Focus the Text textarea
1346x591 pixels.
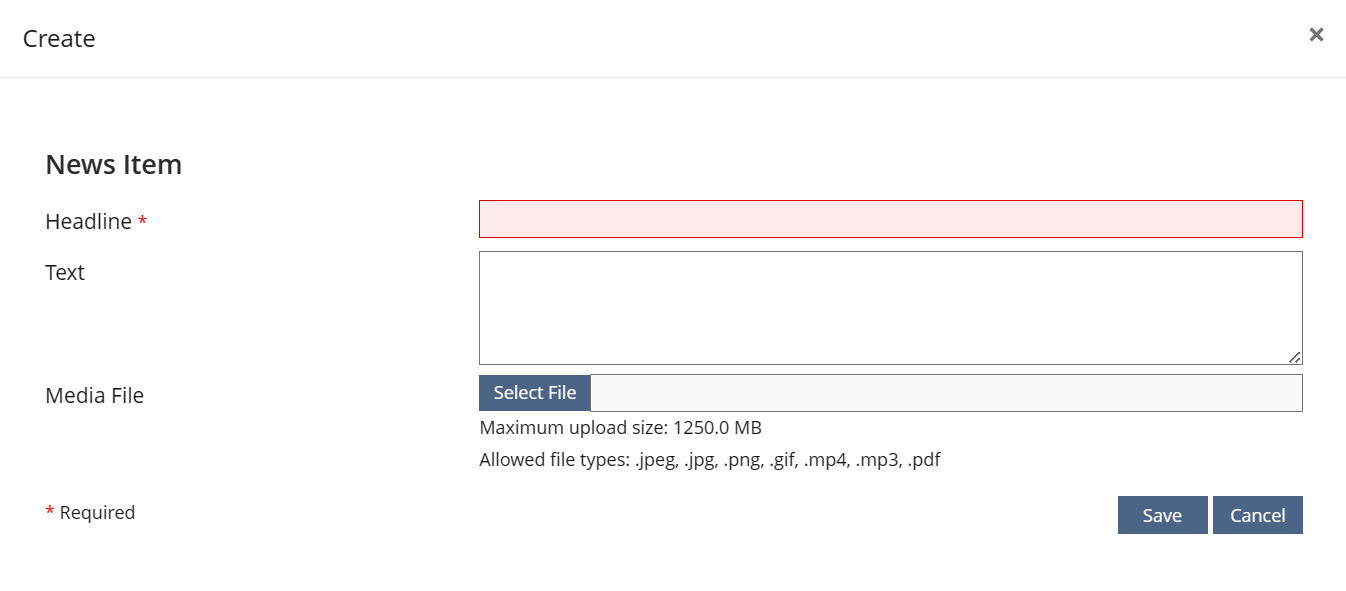[x=890, y=307]
